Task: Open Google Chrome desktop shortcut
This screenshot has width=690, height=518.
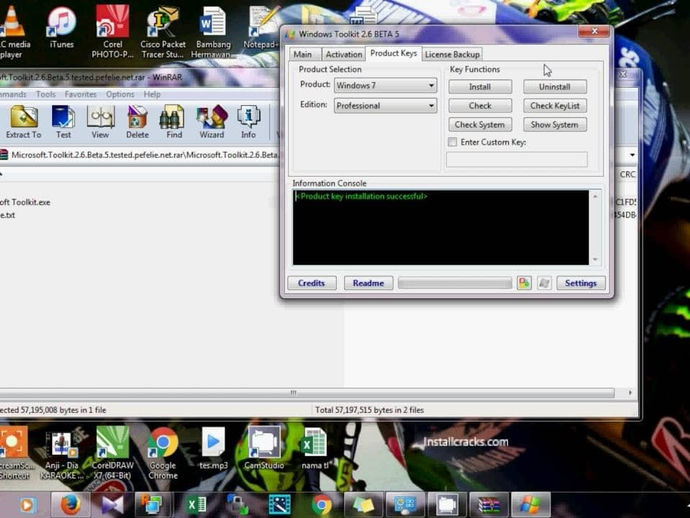Action: [x=163, y=453]
